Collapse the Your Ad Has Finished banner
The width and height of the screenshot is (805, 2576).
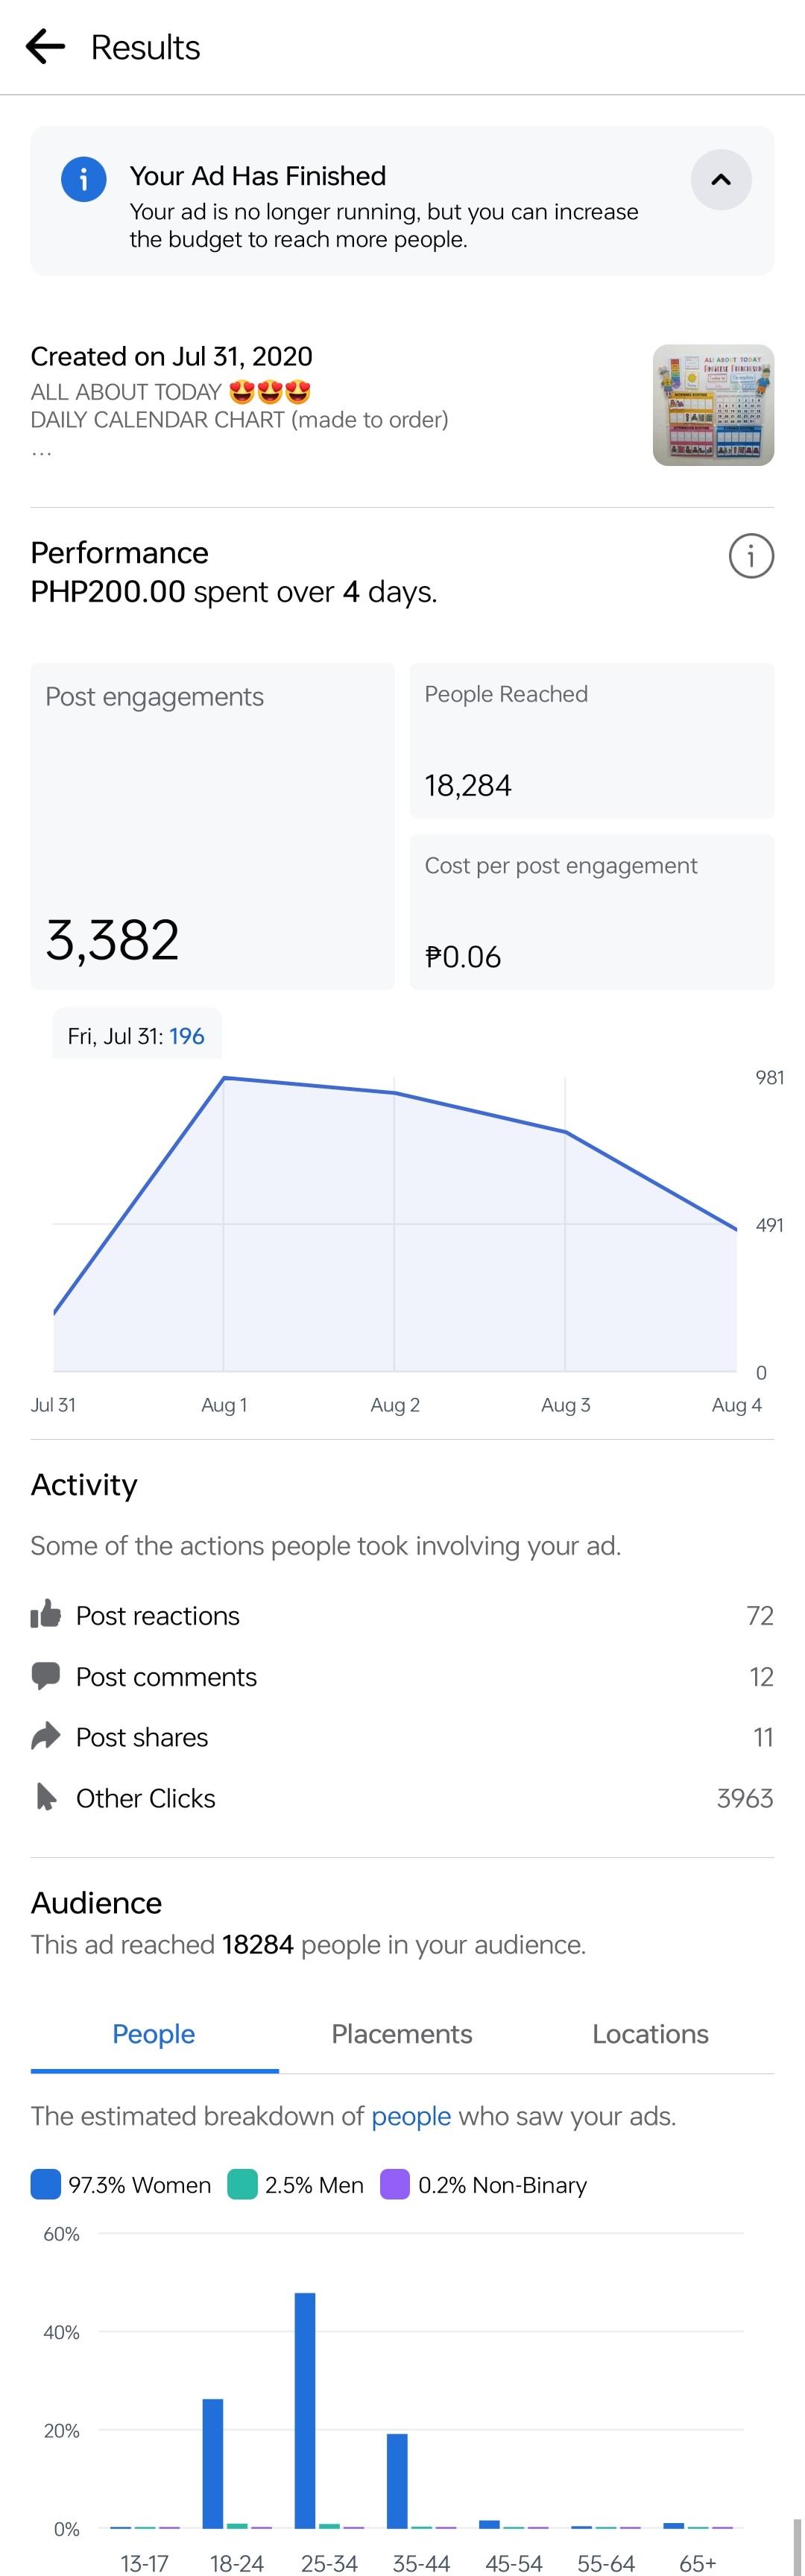pos(721,180)
